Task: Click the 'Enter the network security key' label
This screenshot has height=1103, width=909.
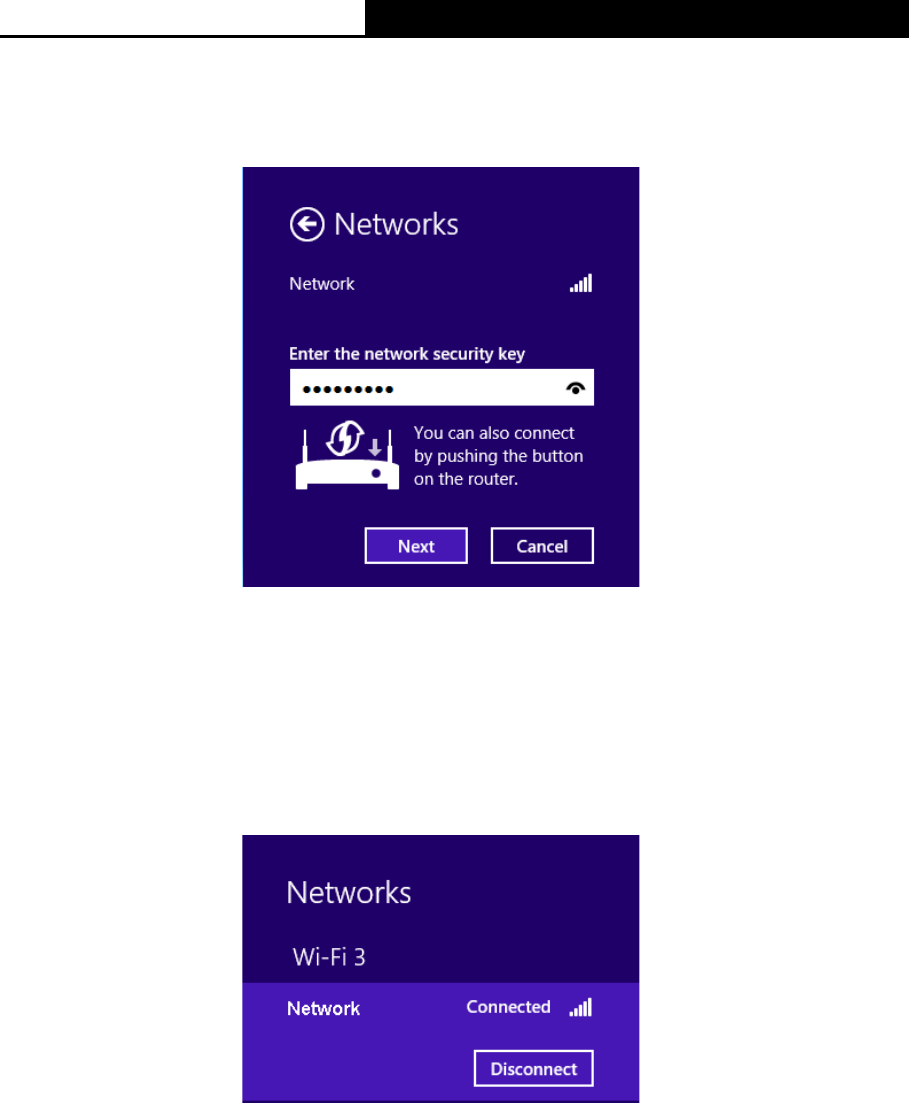Action: click(407, 354)
